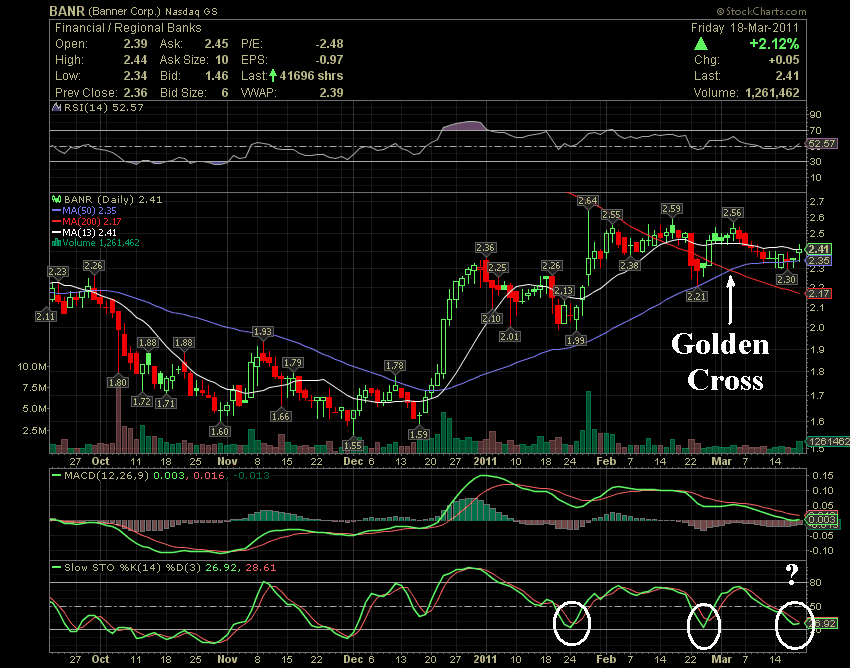Click the MACD(12,26,9) panel title
Screen dimensions: 850x668
(x=106, y=476)
